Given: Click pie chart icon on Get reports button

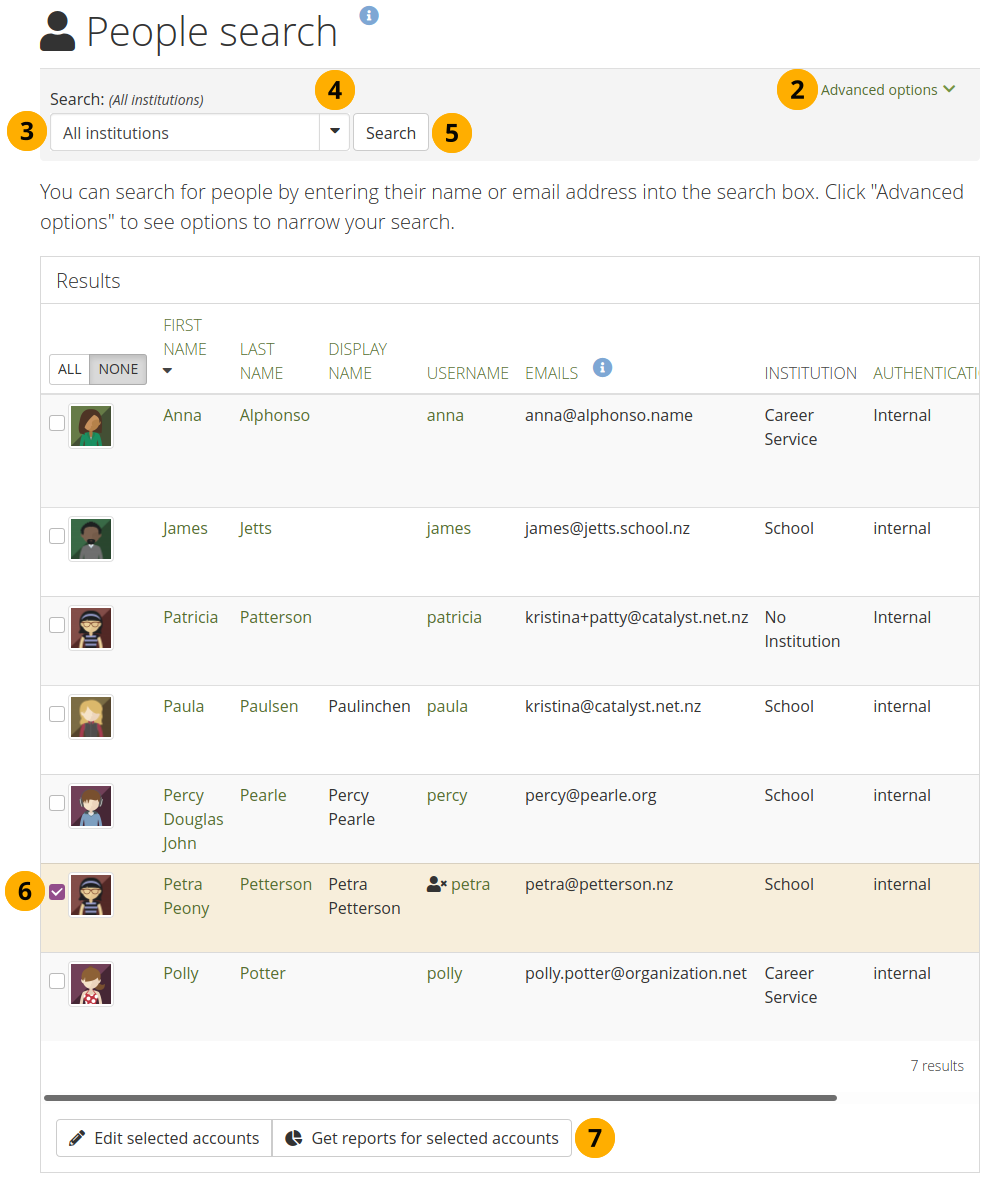Looking at the screenshot, I should tap(294, 1138).
